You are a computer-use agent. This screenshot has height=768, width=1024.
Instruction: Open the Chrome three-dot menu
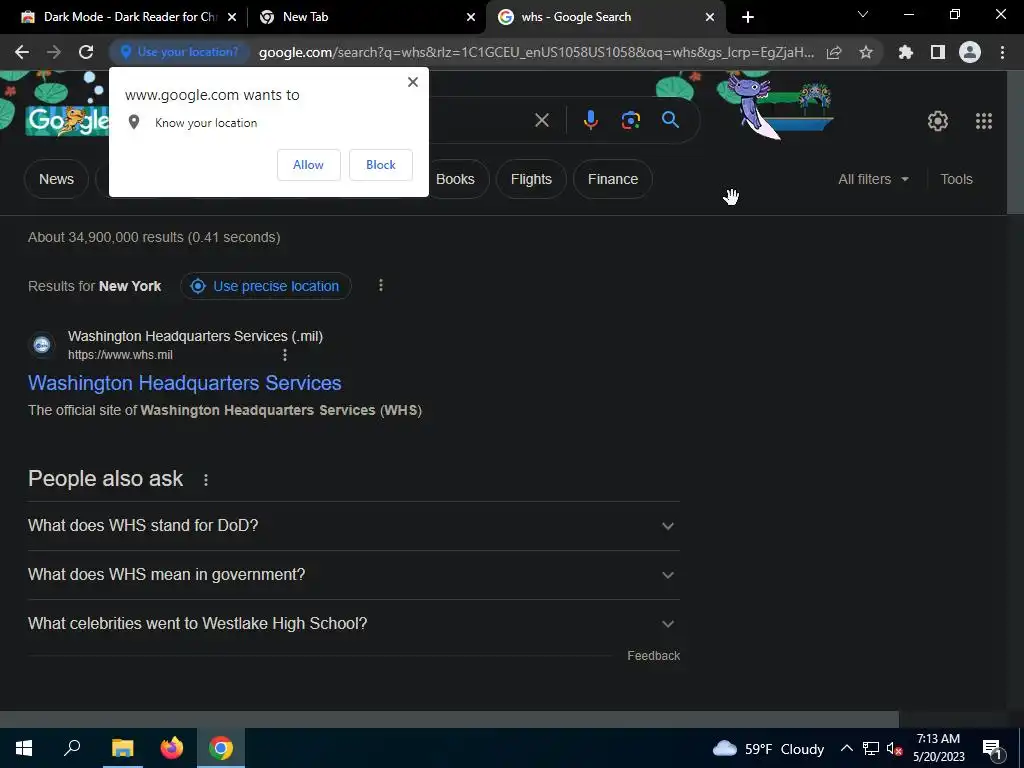tap(1002, 52)
